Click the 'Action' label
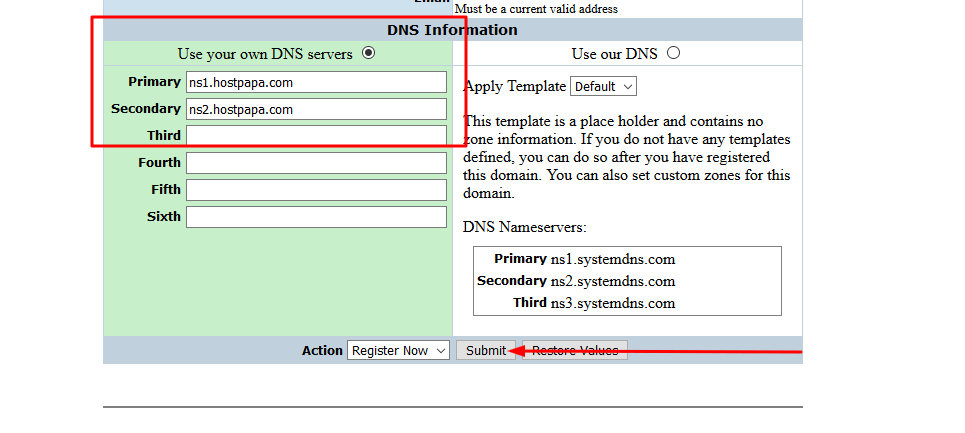The height and width of the screenshot is (433, 965). point(322,351)
